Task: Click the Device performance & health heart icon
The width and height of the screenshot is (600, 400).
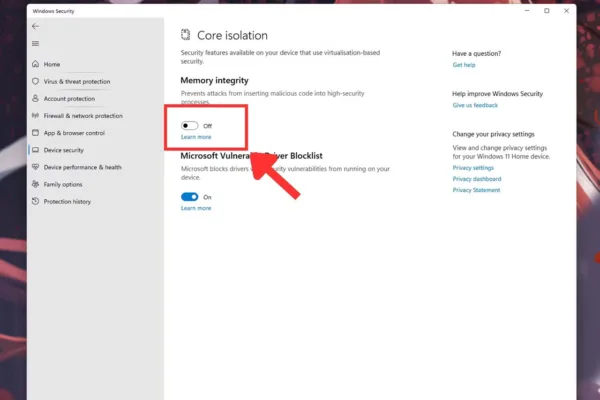Action: (36, 167)
